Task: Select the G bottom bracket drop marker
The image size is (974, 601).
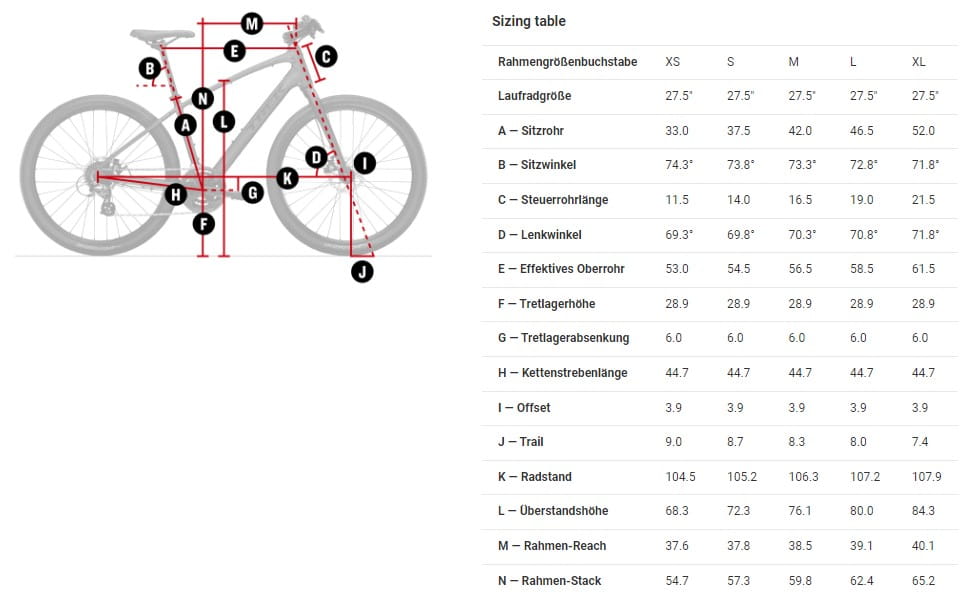Action: (252, 192)
